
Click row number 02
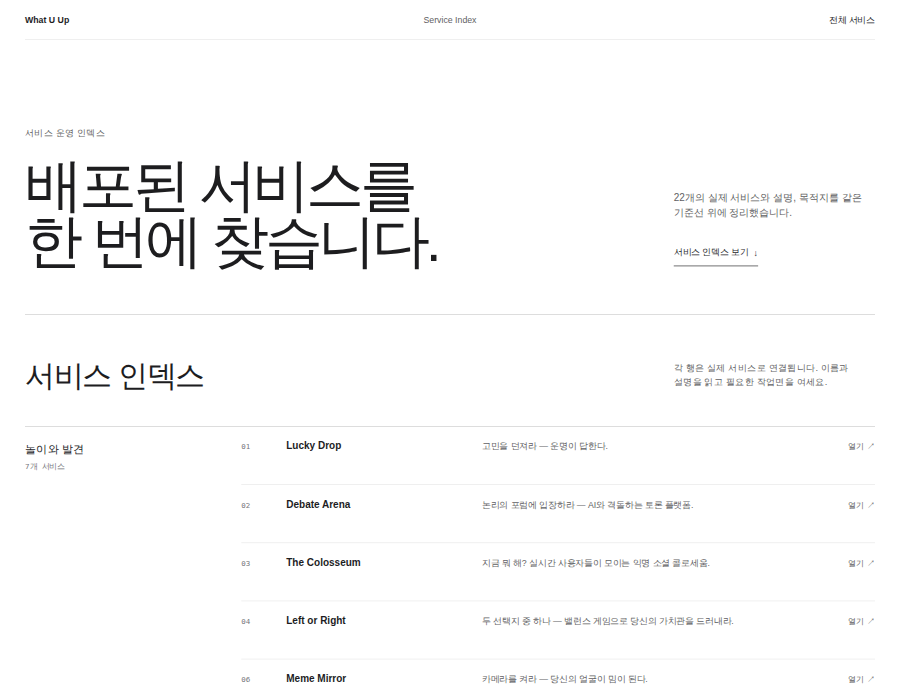pos(246,506)
